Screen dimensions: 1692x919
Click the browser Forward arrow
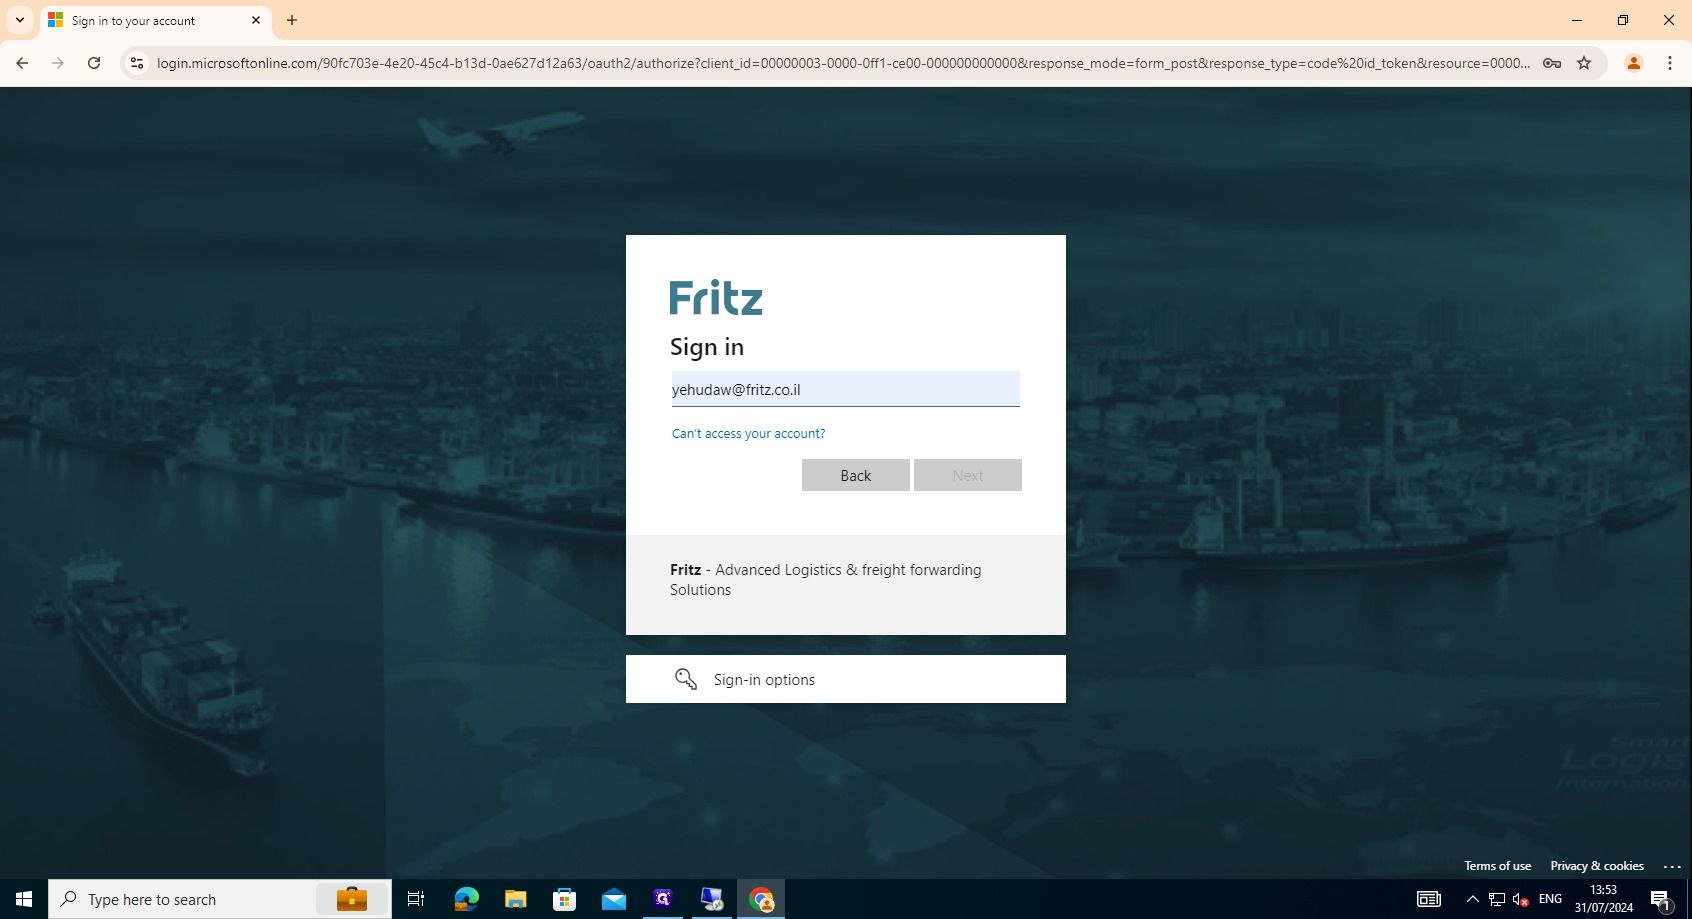point(58,63)
